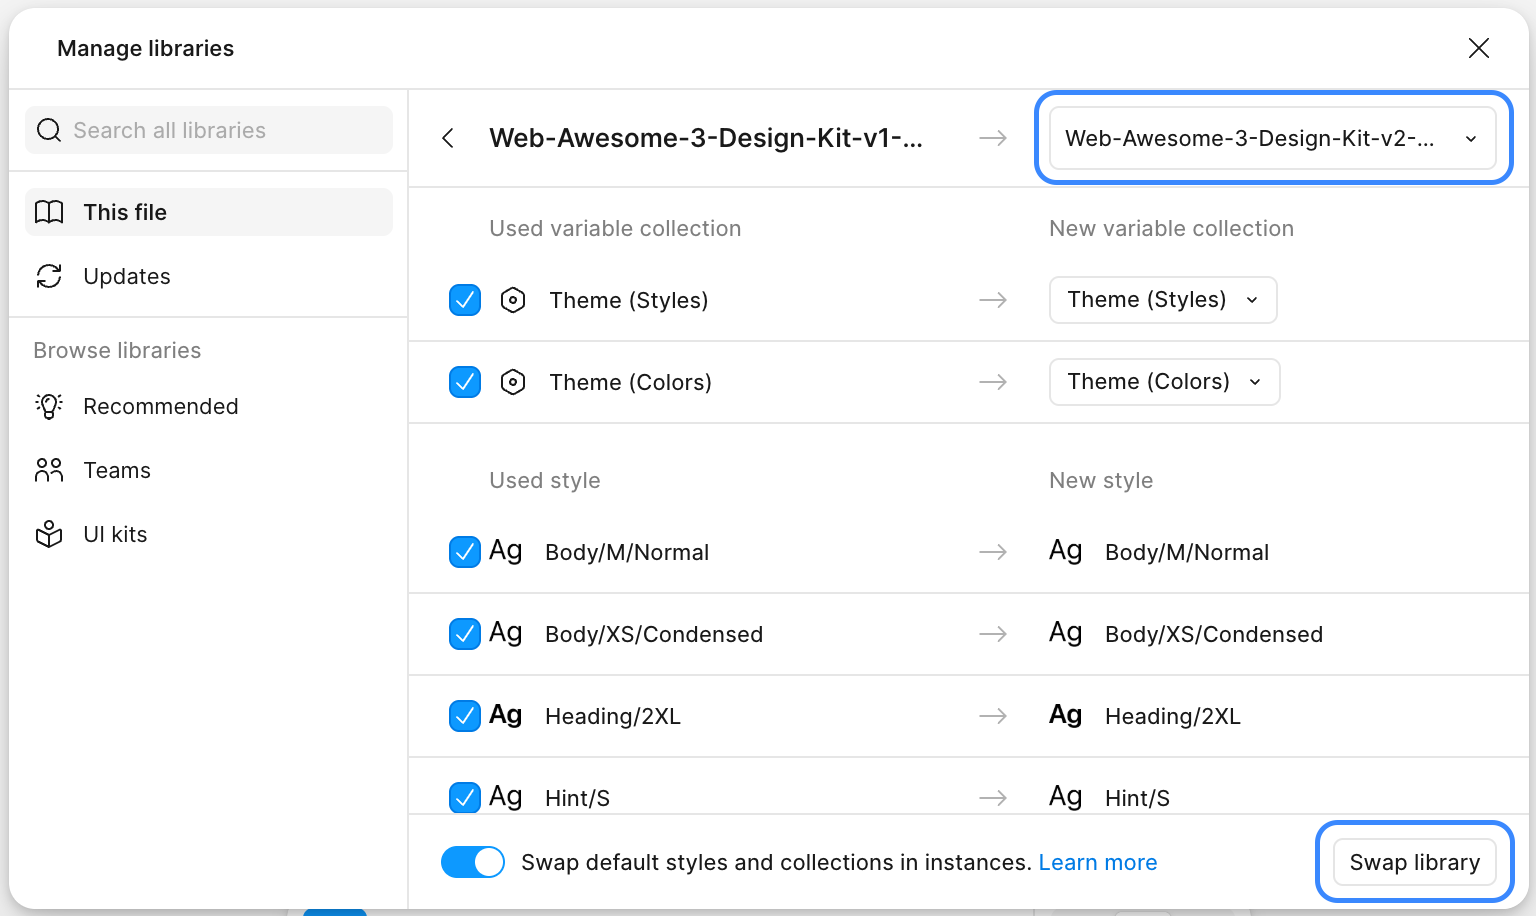Uncheck the Body/M/Normal style checkbox
Image resolution: width=1536 pixels, height=916 pixels.
coord(465,552)
